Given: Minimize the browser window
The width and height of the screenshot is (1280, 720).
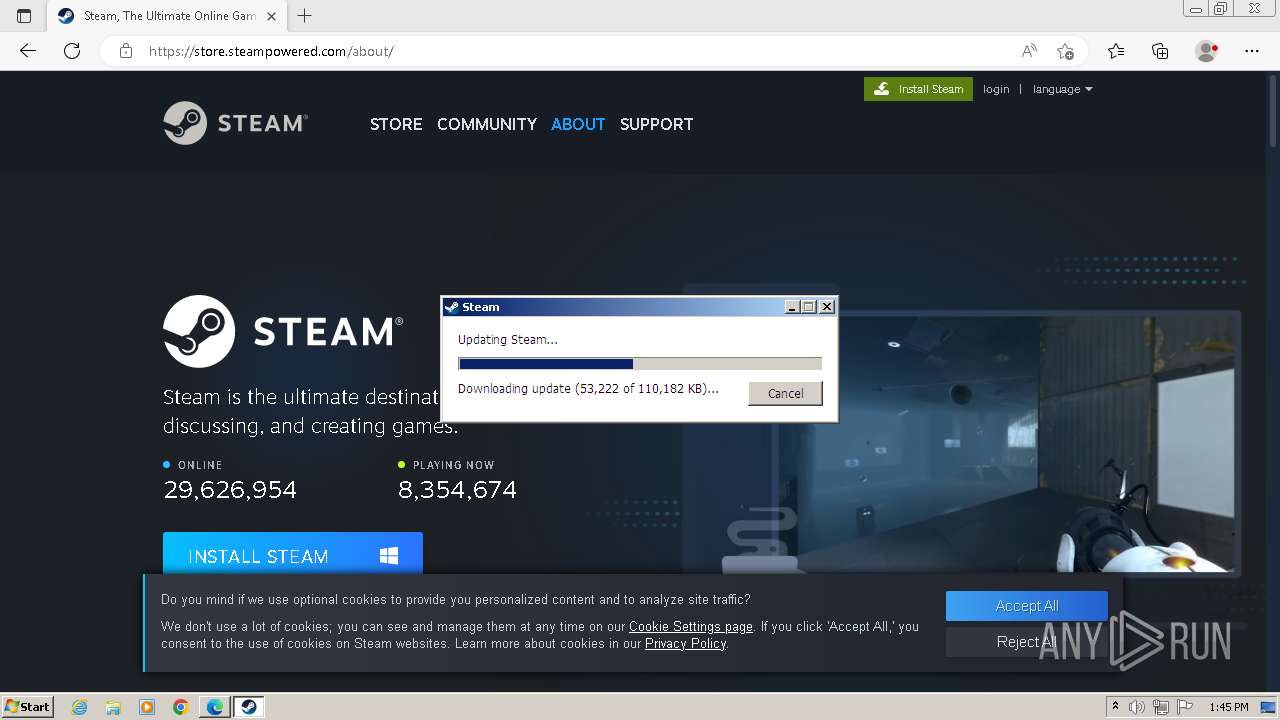Looking at the screenshot, I should pos(1194,9).
